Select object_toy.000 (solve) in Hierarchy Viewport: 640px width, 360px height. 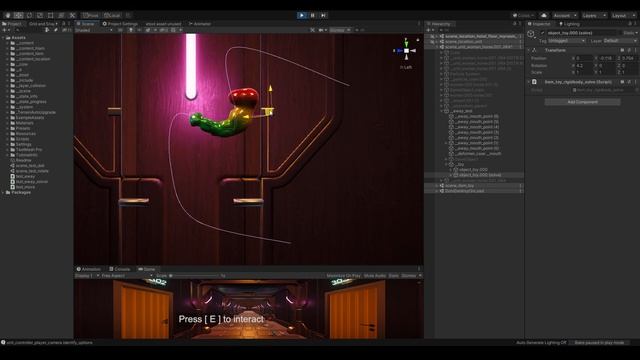[x=480, y=175]
